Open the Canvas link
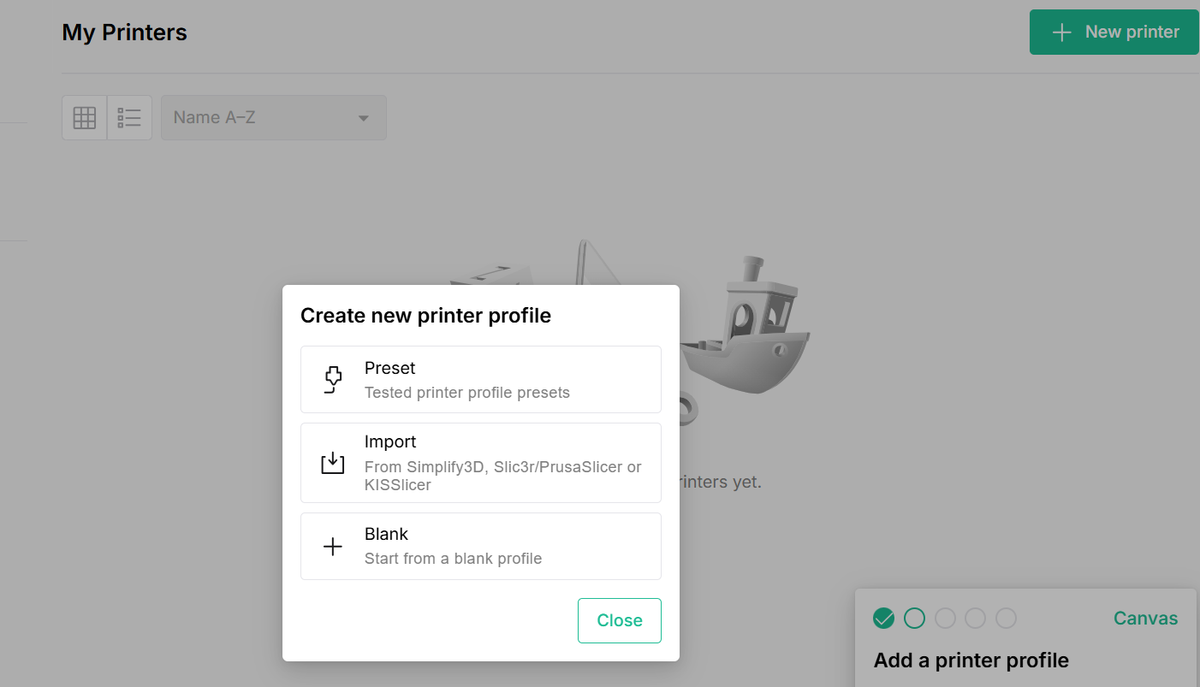The width and height of the screenshot is (1200, 687). tap(1145, 618)
